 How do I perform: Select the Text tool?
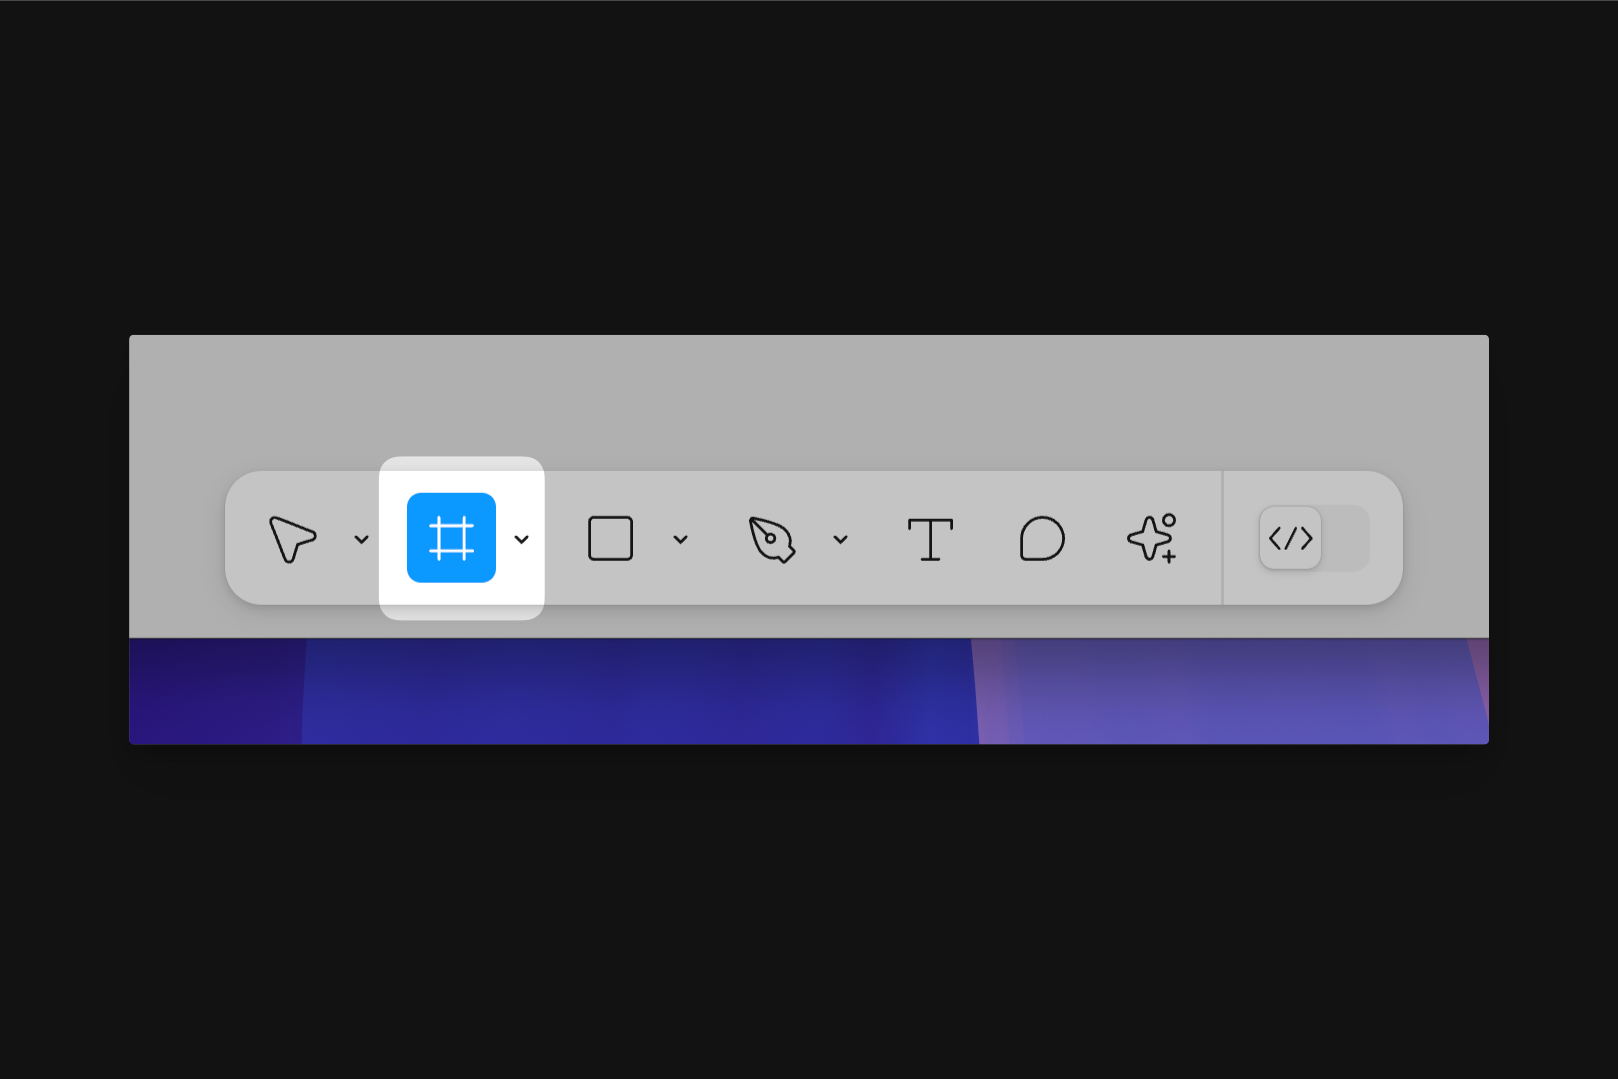[930, 539]
